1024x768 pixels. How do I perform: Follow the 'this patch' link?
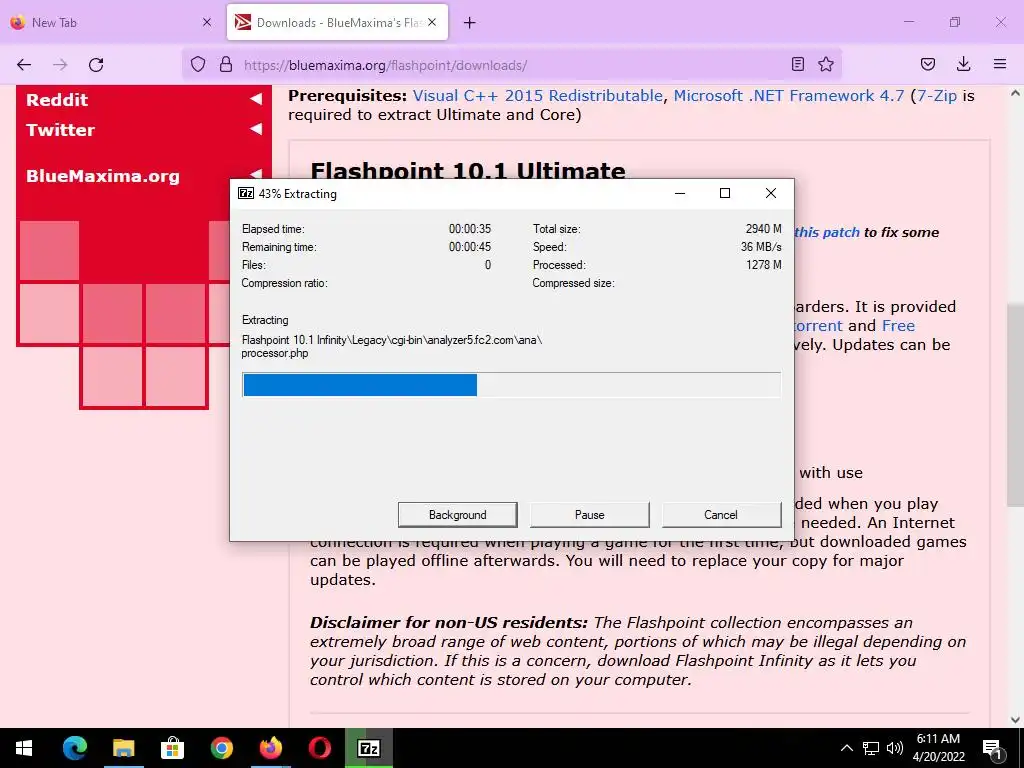pyautogui.click(x=827, y=232)
